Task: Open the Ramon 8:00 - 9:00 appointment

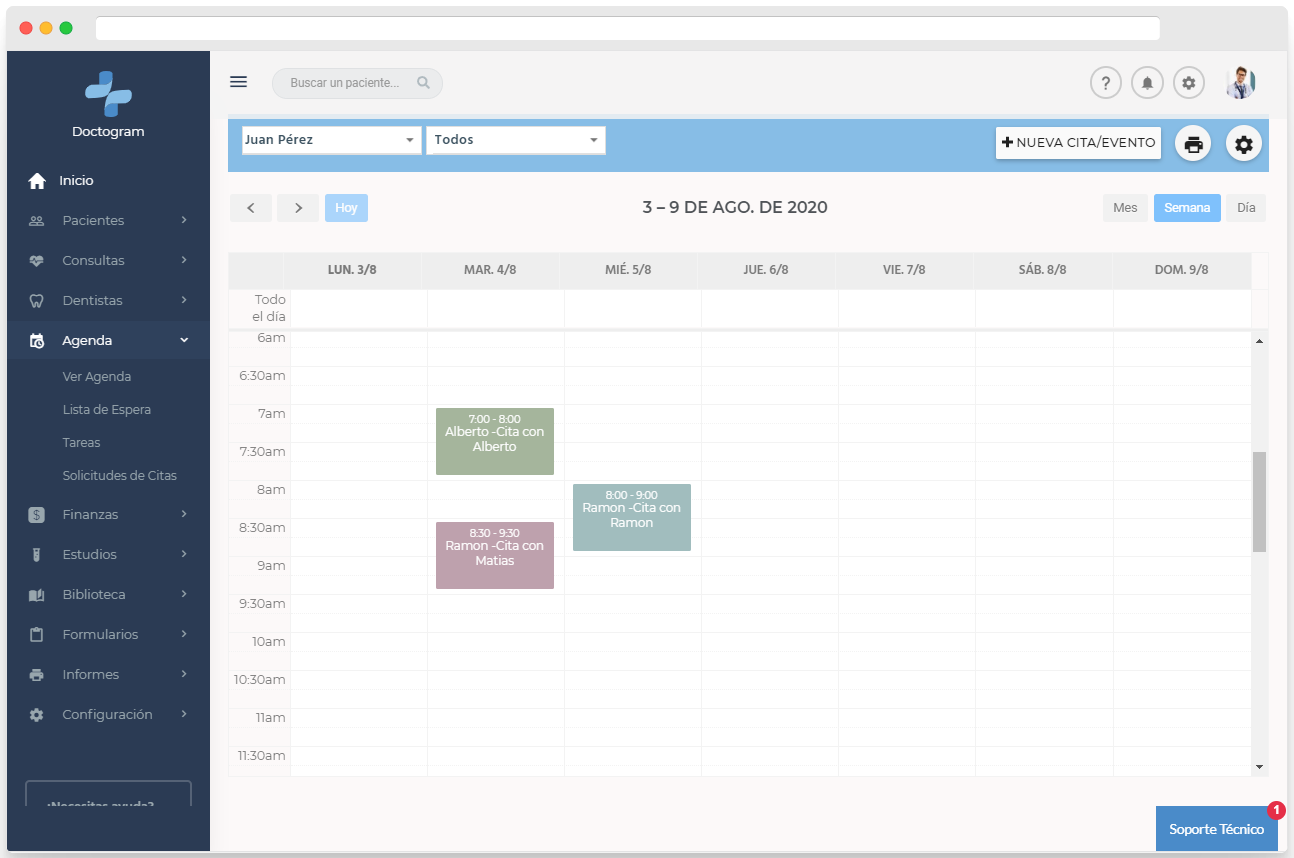Action: [631, 517]
